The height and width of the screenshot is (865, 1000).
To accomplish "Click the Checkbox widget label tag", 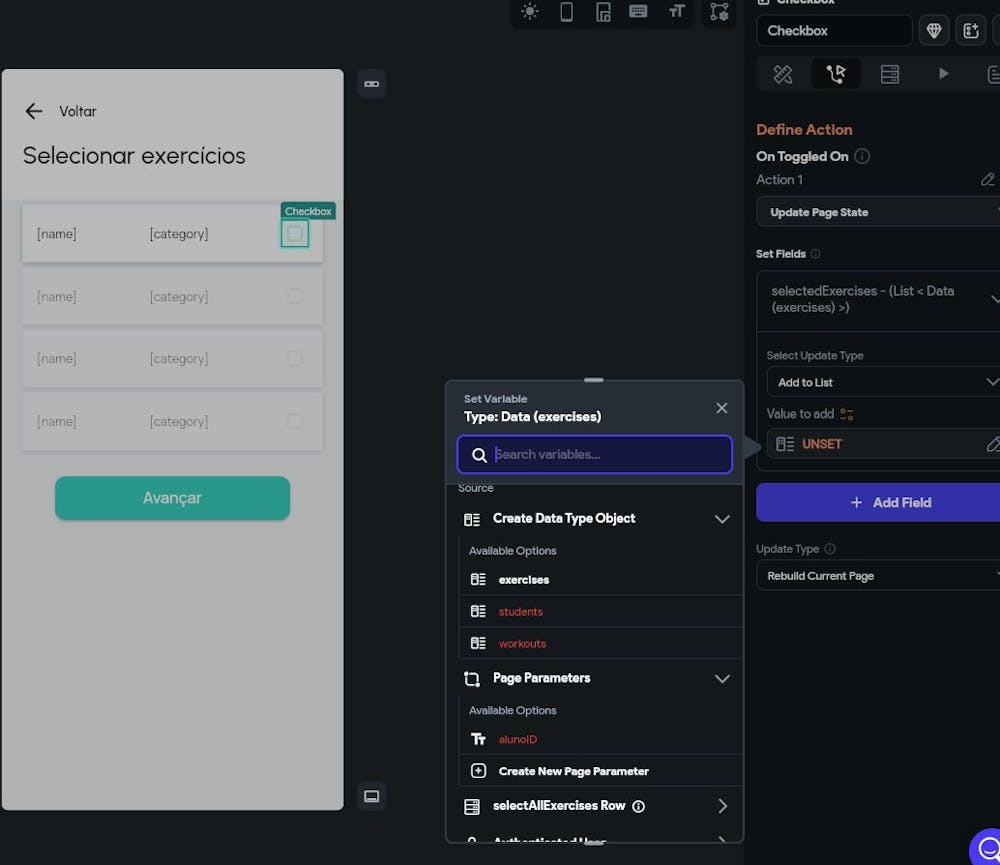I will 308,211.
